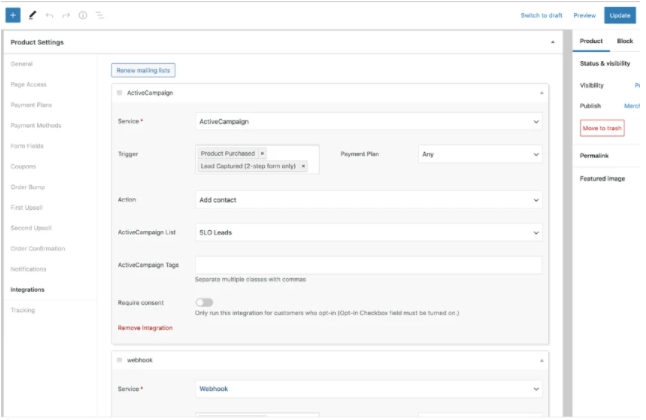646x420 pixels.
Task: Click the blue add block plus icon
Action: (13, 15)
